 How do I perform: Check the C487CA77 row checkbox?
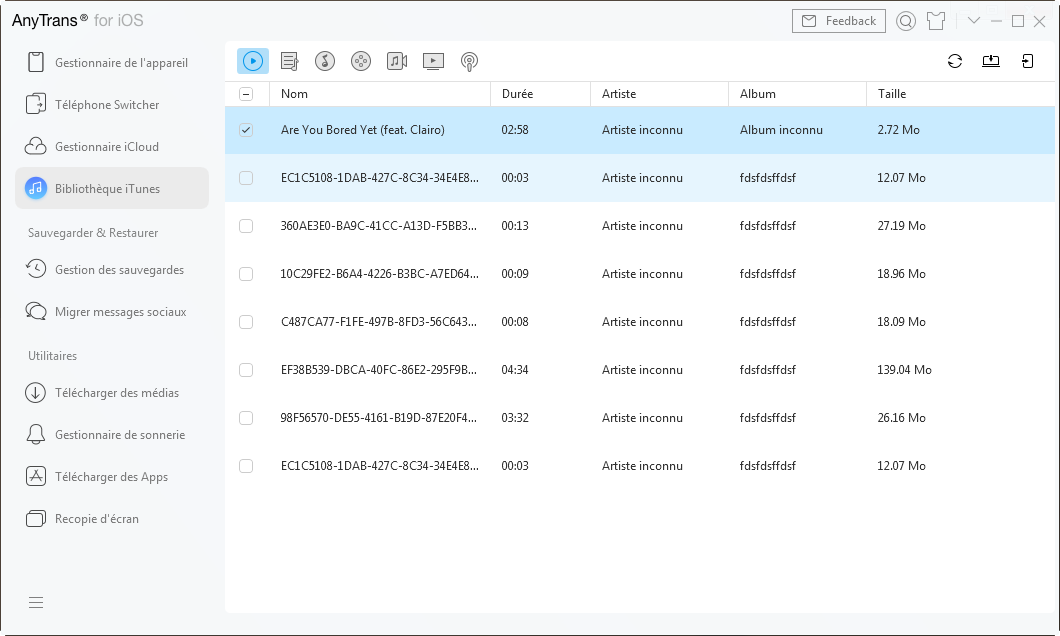coord(246,322)
